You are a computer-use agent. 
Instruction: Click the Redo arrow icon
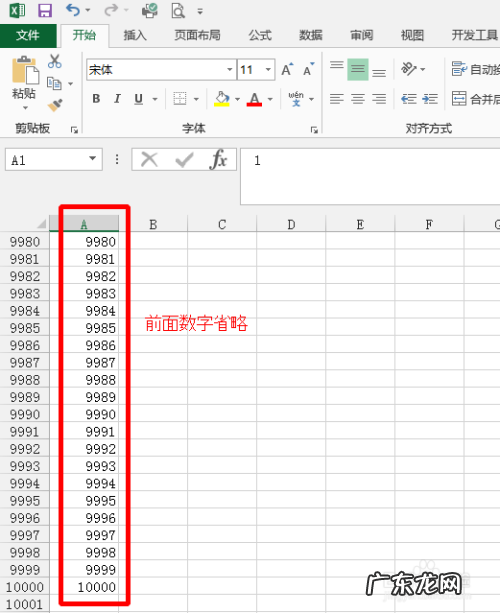click(x=111, y=10)
